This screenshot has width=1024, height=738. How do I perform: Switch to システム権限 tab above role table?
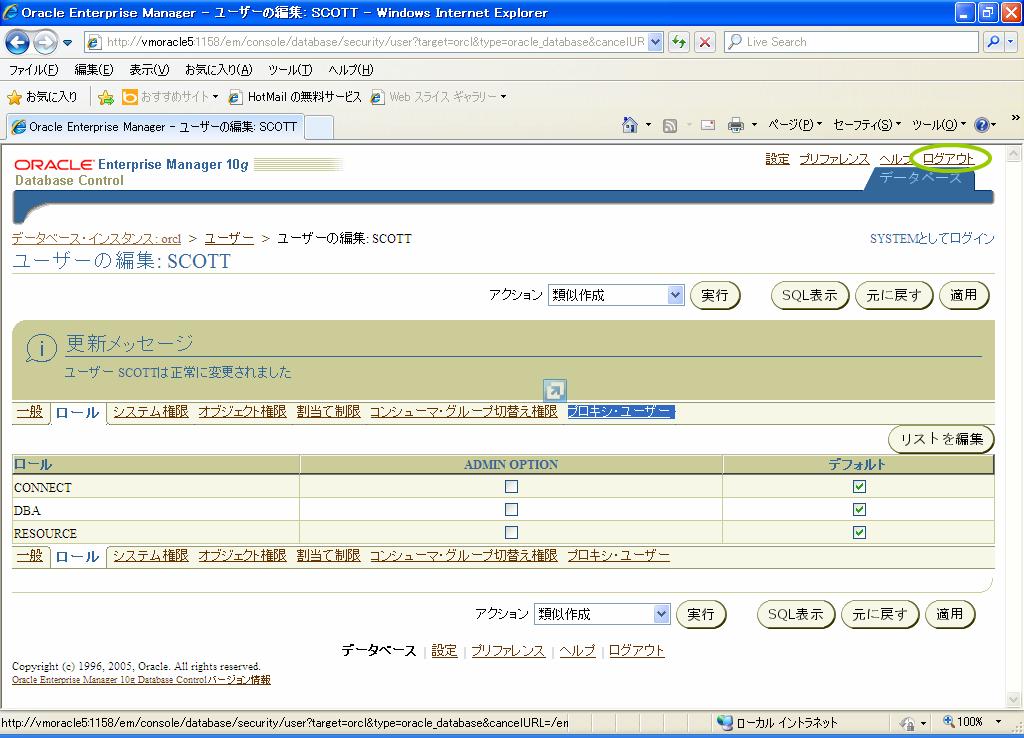point(151,411)
